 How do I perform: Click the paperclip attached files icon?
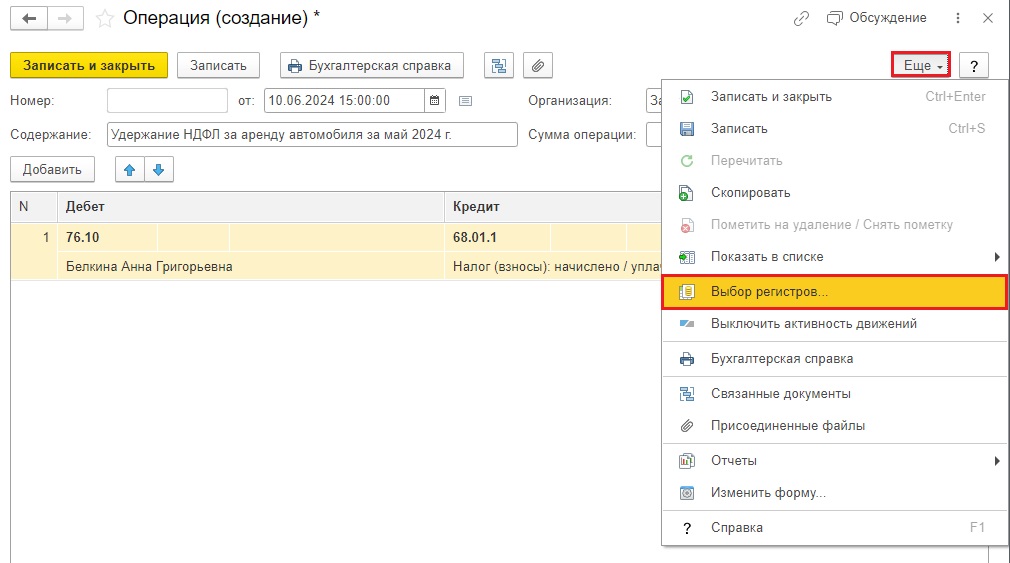tap(537, 66)
